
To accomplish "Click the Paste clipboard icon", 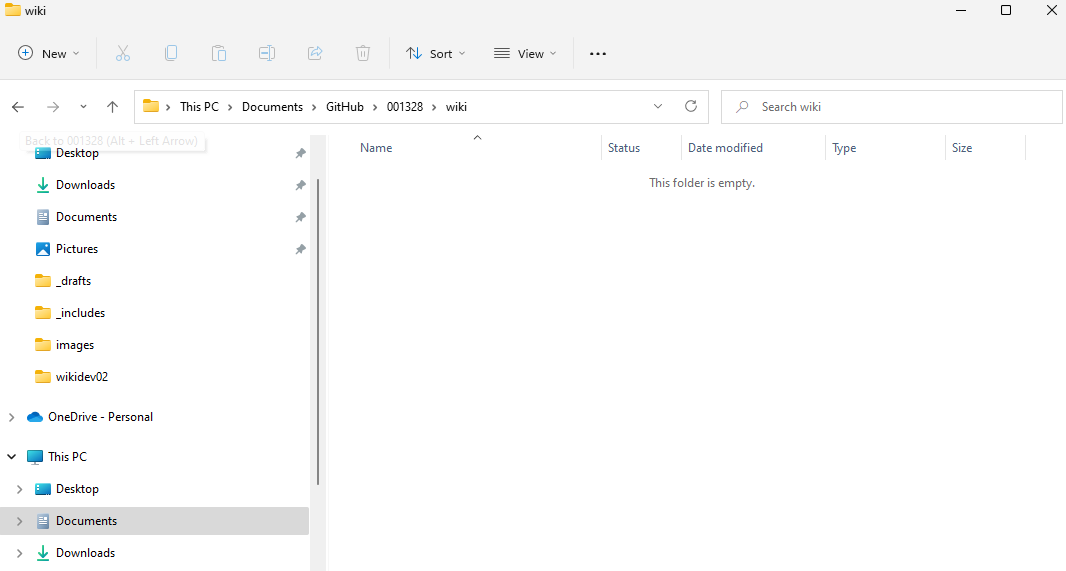I will point(219,54).
